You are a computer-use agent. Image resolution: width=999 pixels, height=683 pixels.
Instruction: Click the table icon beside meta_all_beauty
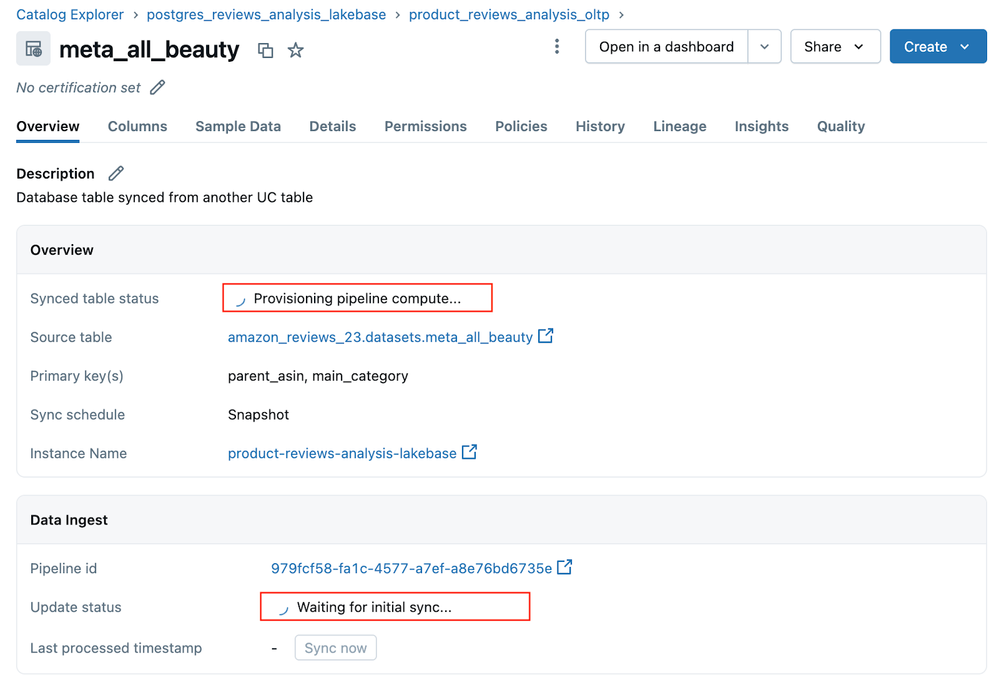click(x=34, y=49)
